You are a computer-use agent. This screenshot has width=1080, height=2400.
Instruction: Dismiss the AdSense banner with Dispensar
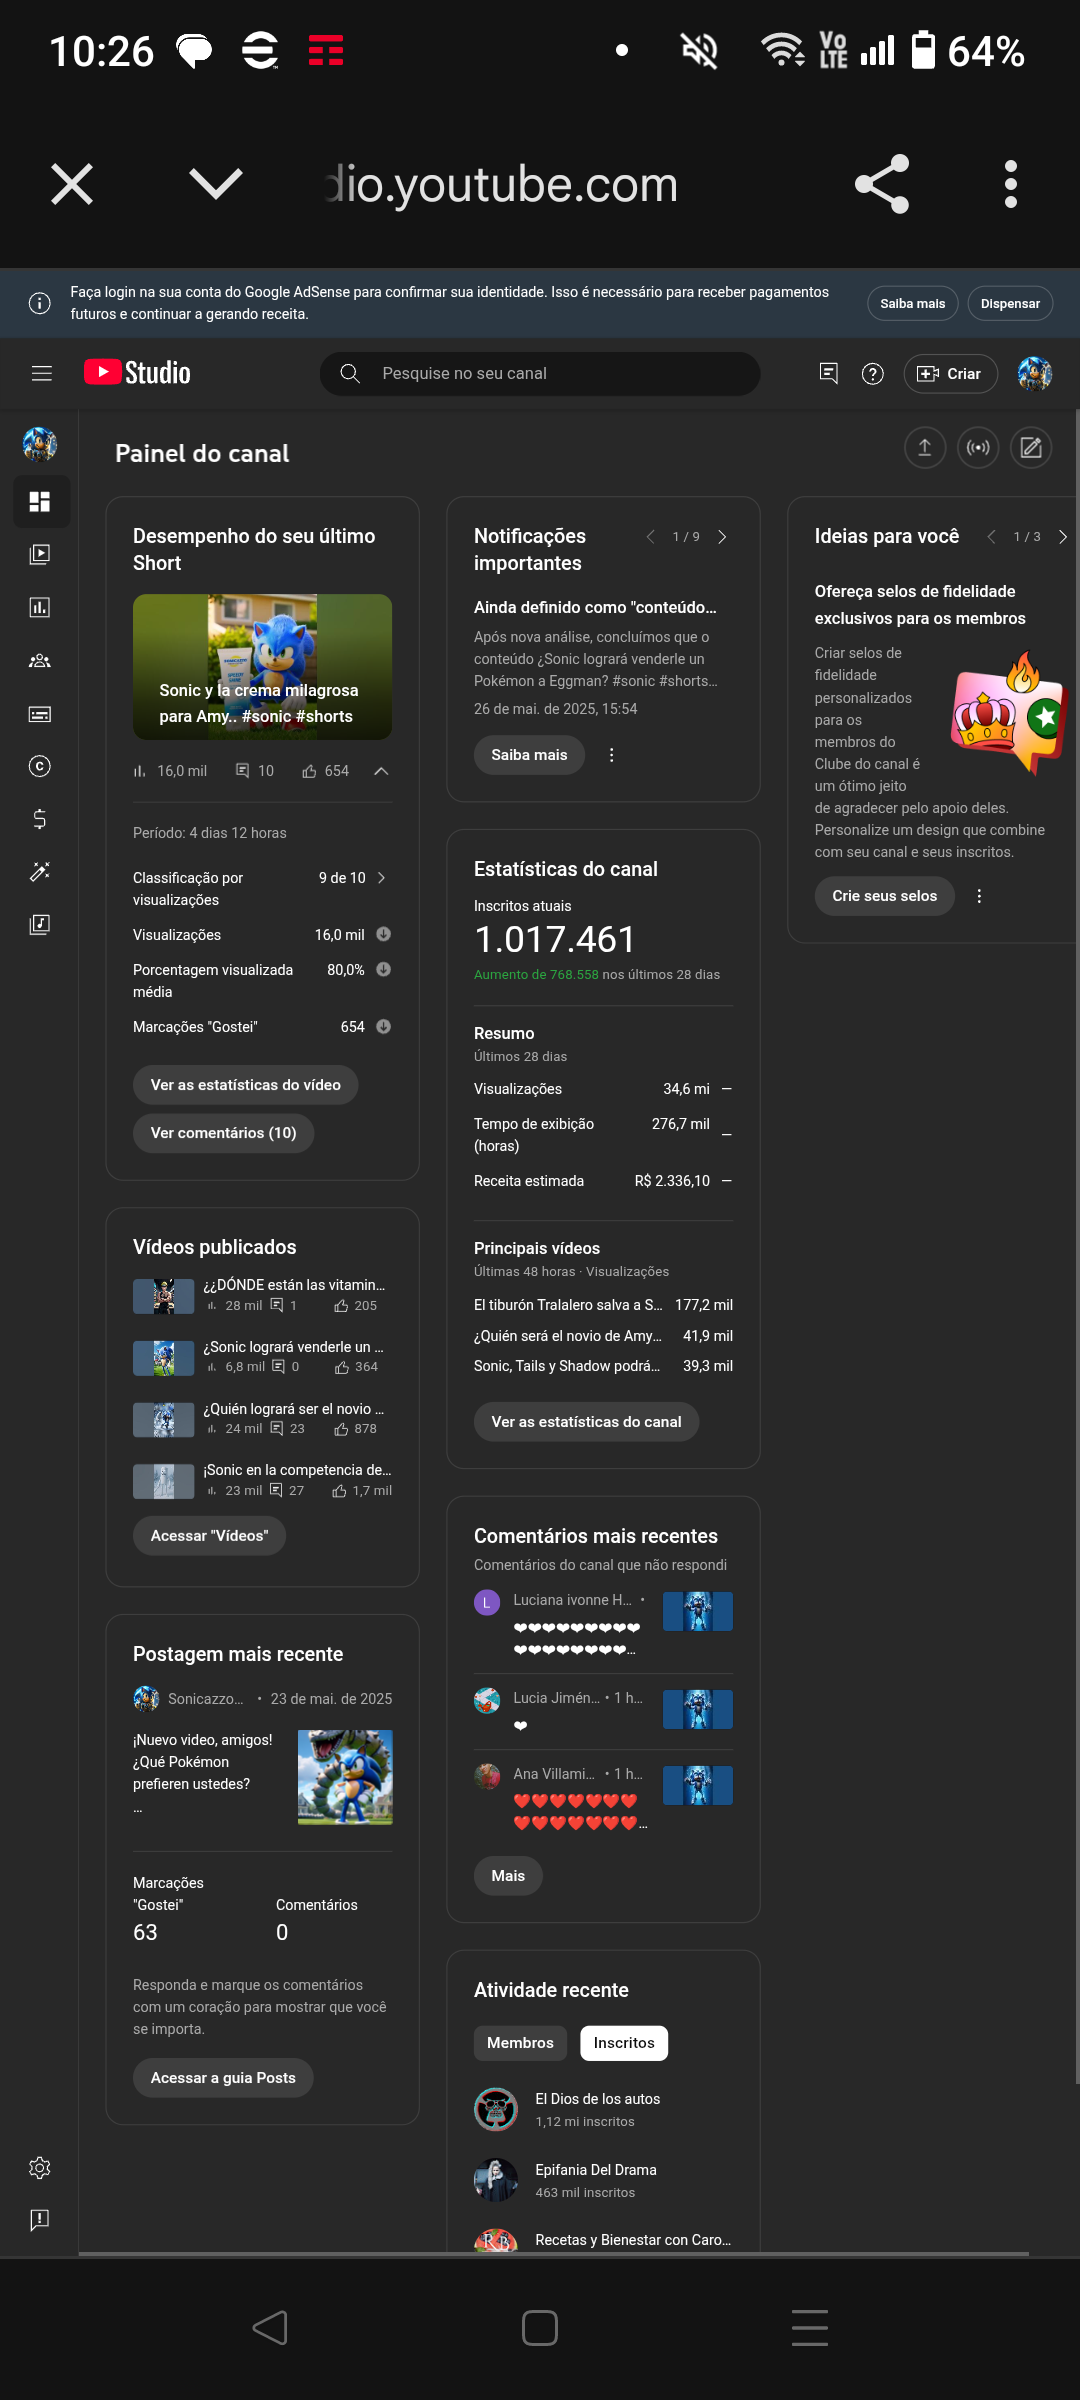[x=1010, y=304]
